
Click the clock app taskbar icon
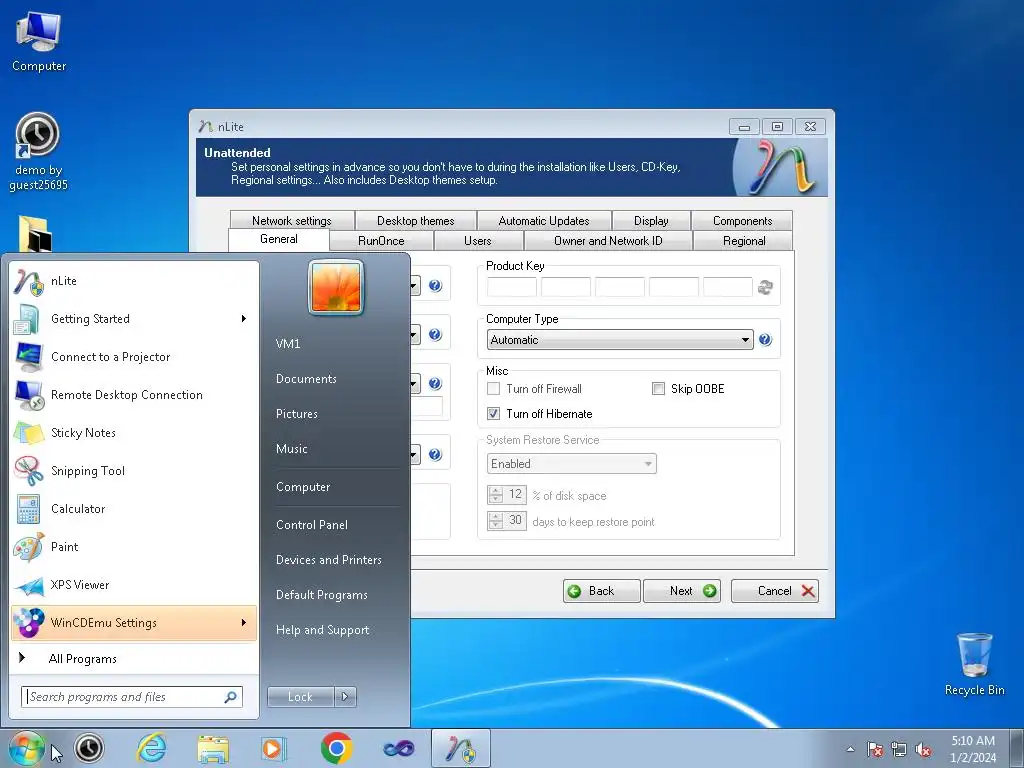[89, 748]
